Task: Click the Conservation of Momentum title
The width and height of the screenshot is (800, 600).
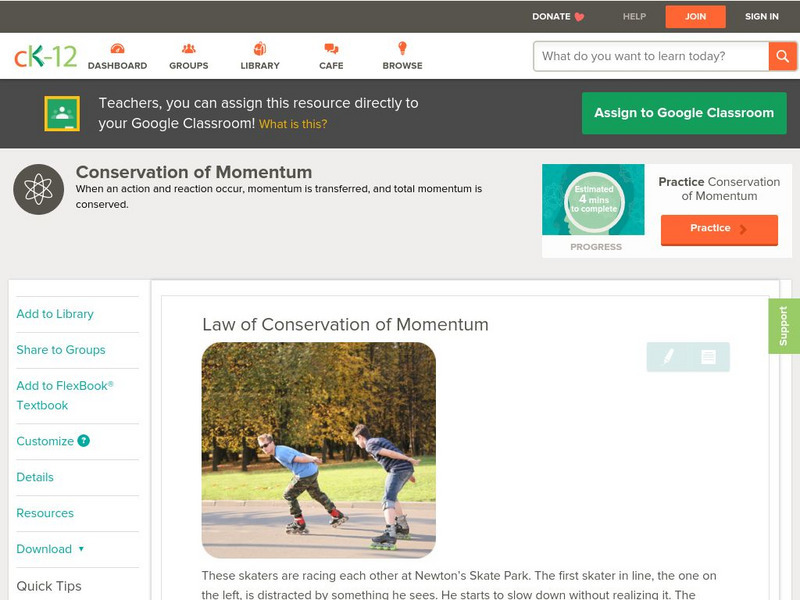Action: 194,172
